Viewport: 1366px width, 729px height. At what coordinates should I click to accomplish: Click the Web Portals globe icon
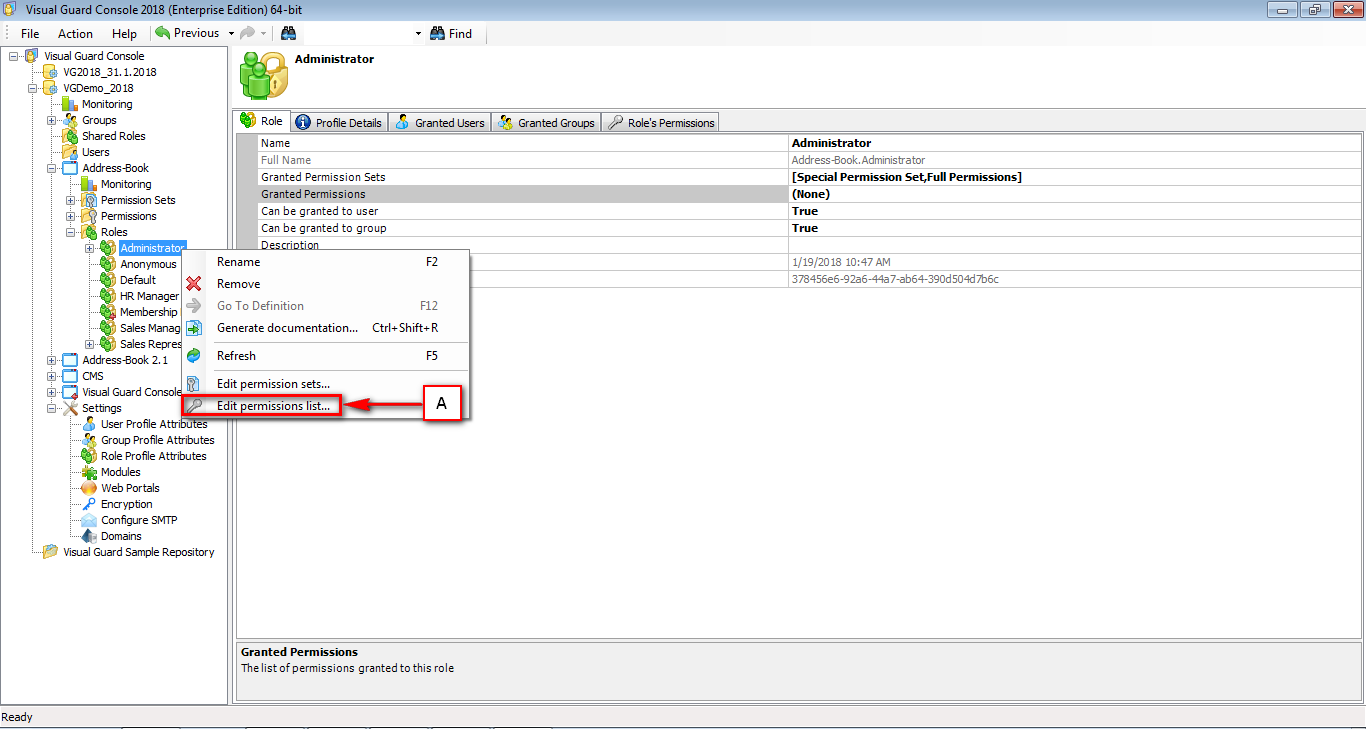(x=87, y=487)
